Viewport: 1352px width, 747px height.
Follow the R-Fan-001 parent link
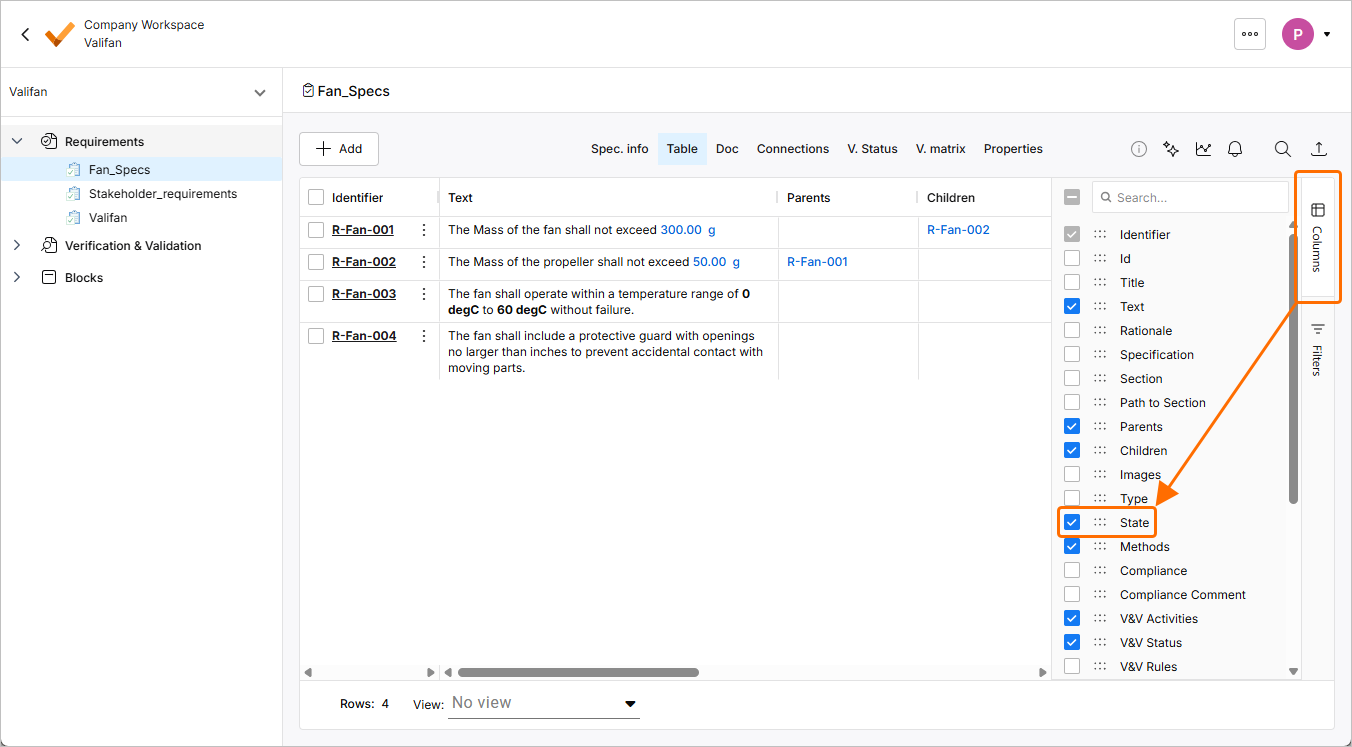pos(817,262)
